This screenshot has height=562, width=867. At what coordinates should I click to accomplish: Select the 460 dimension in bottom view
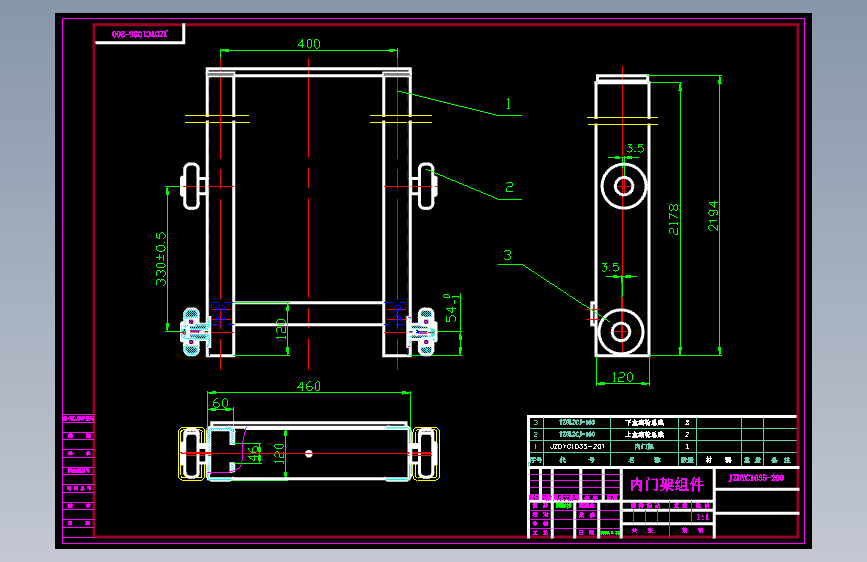click(309, 386)
